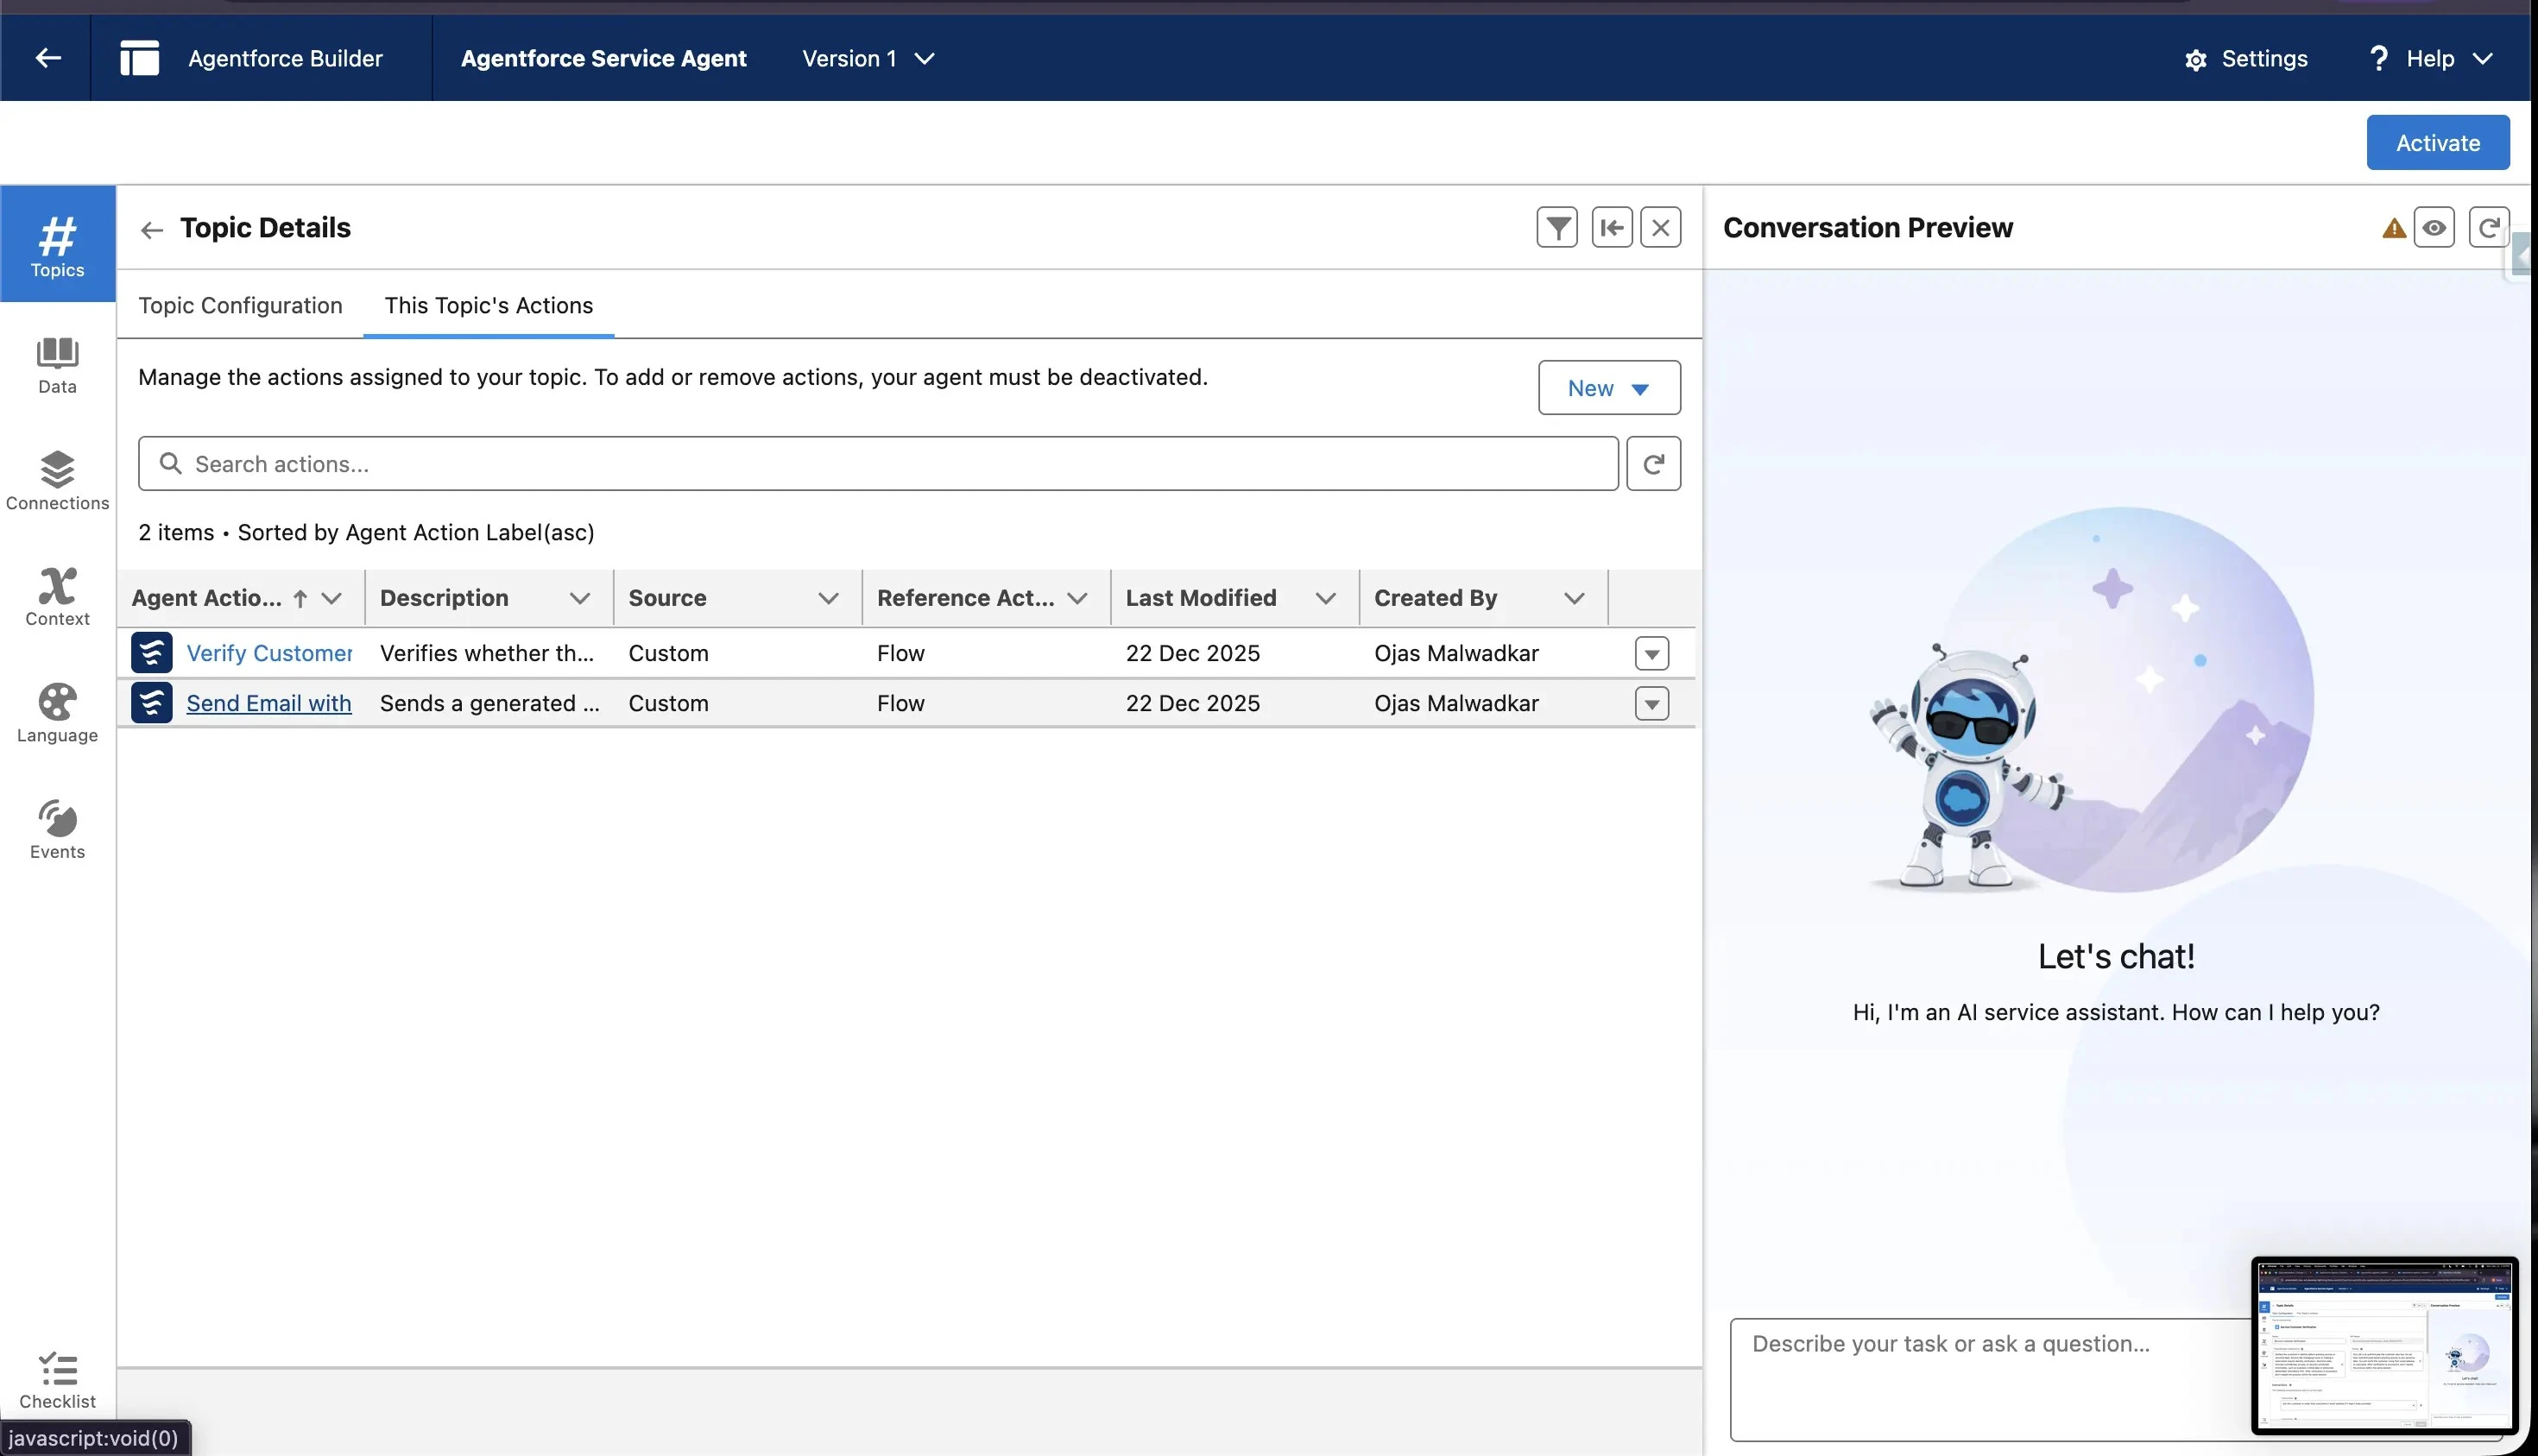Open the Context variables panel

pos(57,597)
